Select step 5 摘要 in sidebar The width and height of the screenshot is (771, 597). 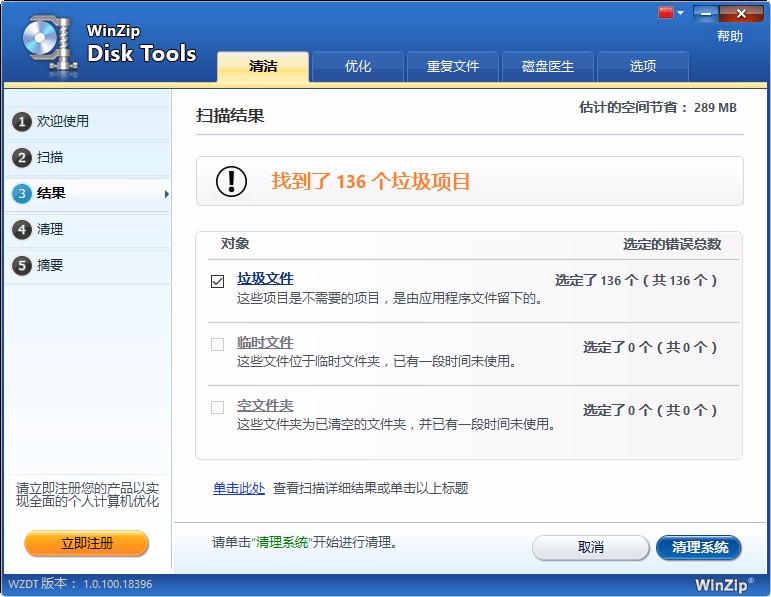tap(88, 266)
